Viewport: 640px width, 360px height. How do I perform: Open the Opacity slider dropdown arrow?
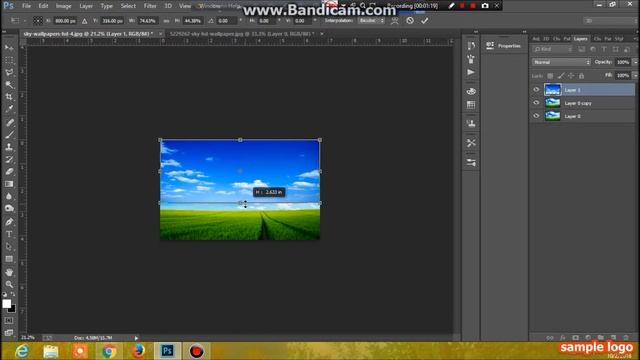pos(635,62)
